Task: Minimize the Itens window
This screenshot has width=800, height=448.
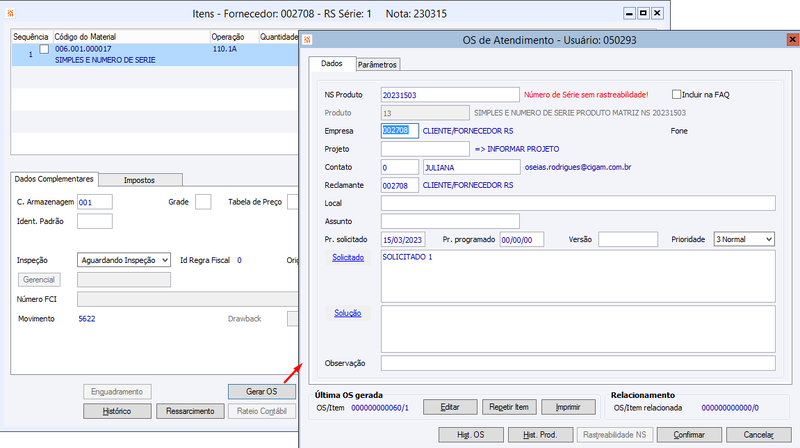Action: click(x=629, y=13)
